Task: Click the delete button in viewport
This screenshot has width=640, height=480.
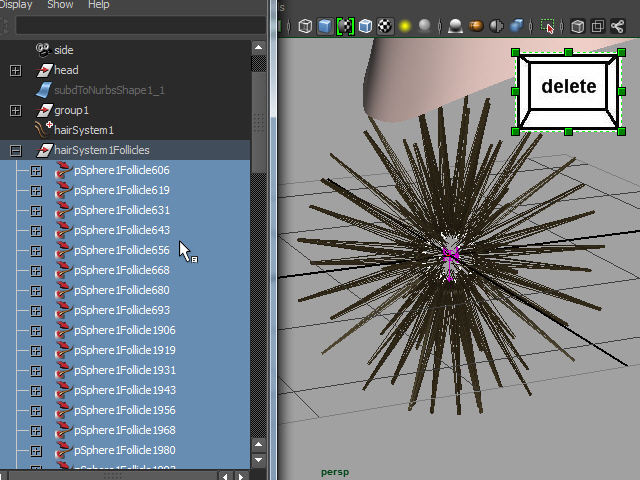Action: (x=568, y=87)
